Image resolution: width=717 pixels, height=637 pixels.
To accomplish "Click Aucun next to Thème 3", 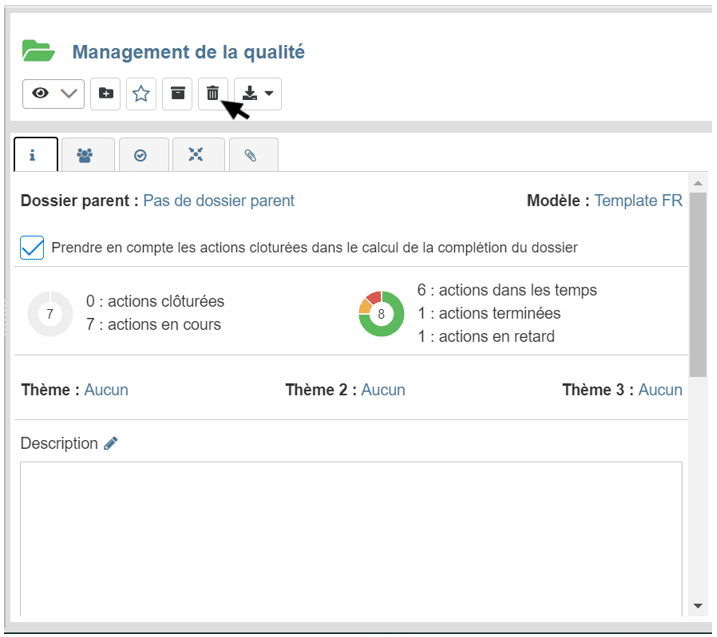I will pos(660,389).
